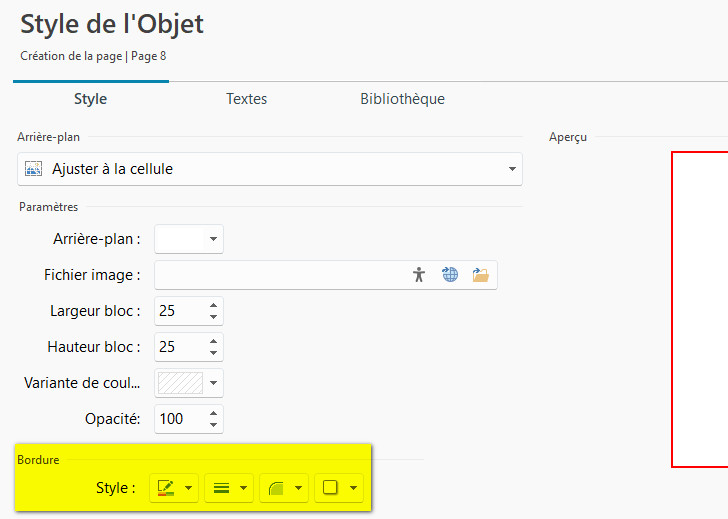
Task: Switch to the Textes tab
Action: (246, 99)
